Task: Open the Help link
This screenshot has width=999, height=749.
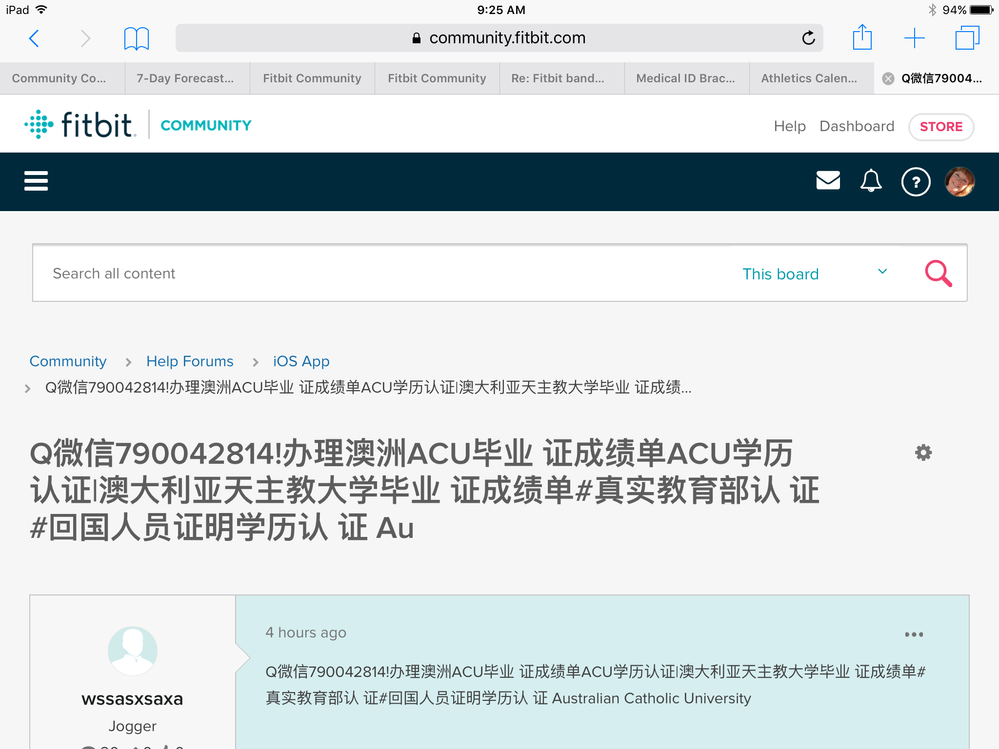Action: (789, 126)
